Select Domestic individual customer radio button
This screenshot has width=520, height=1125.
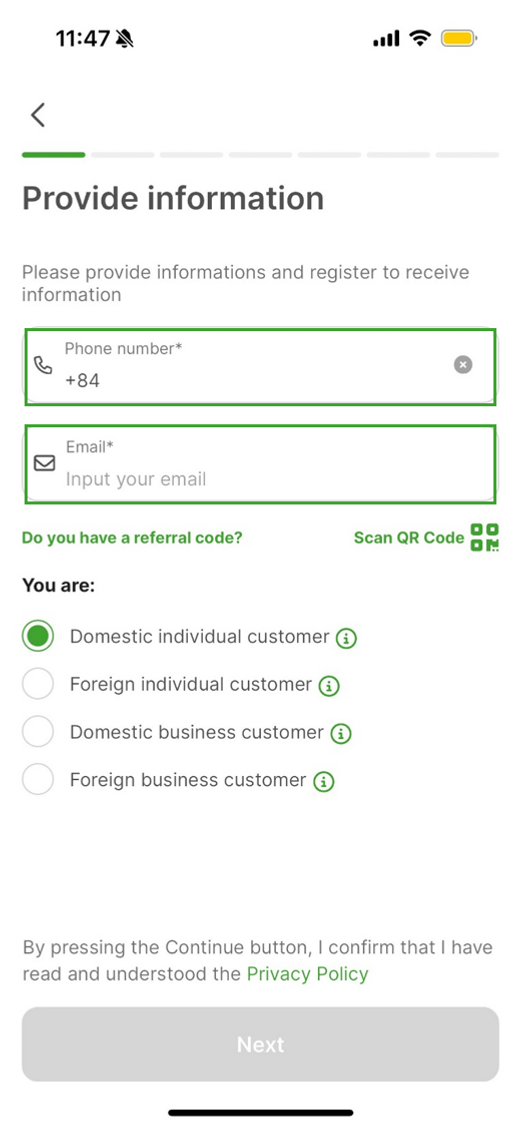[x=38, y=636]
